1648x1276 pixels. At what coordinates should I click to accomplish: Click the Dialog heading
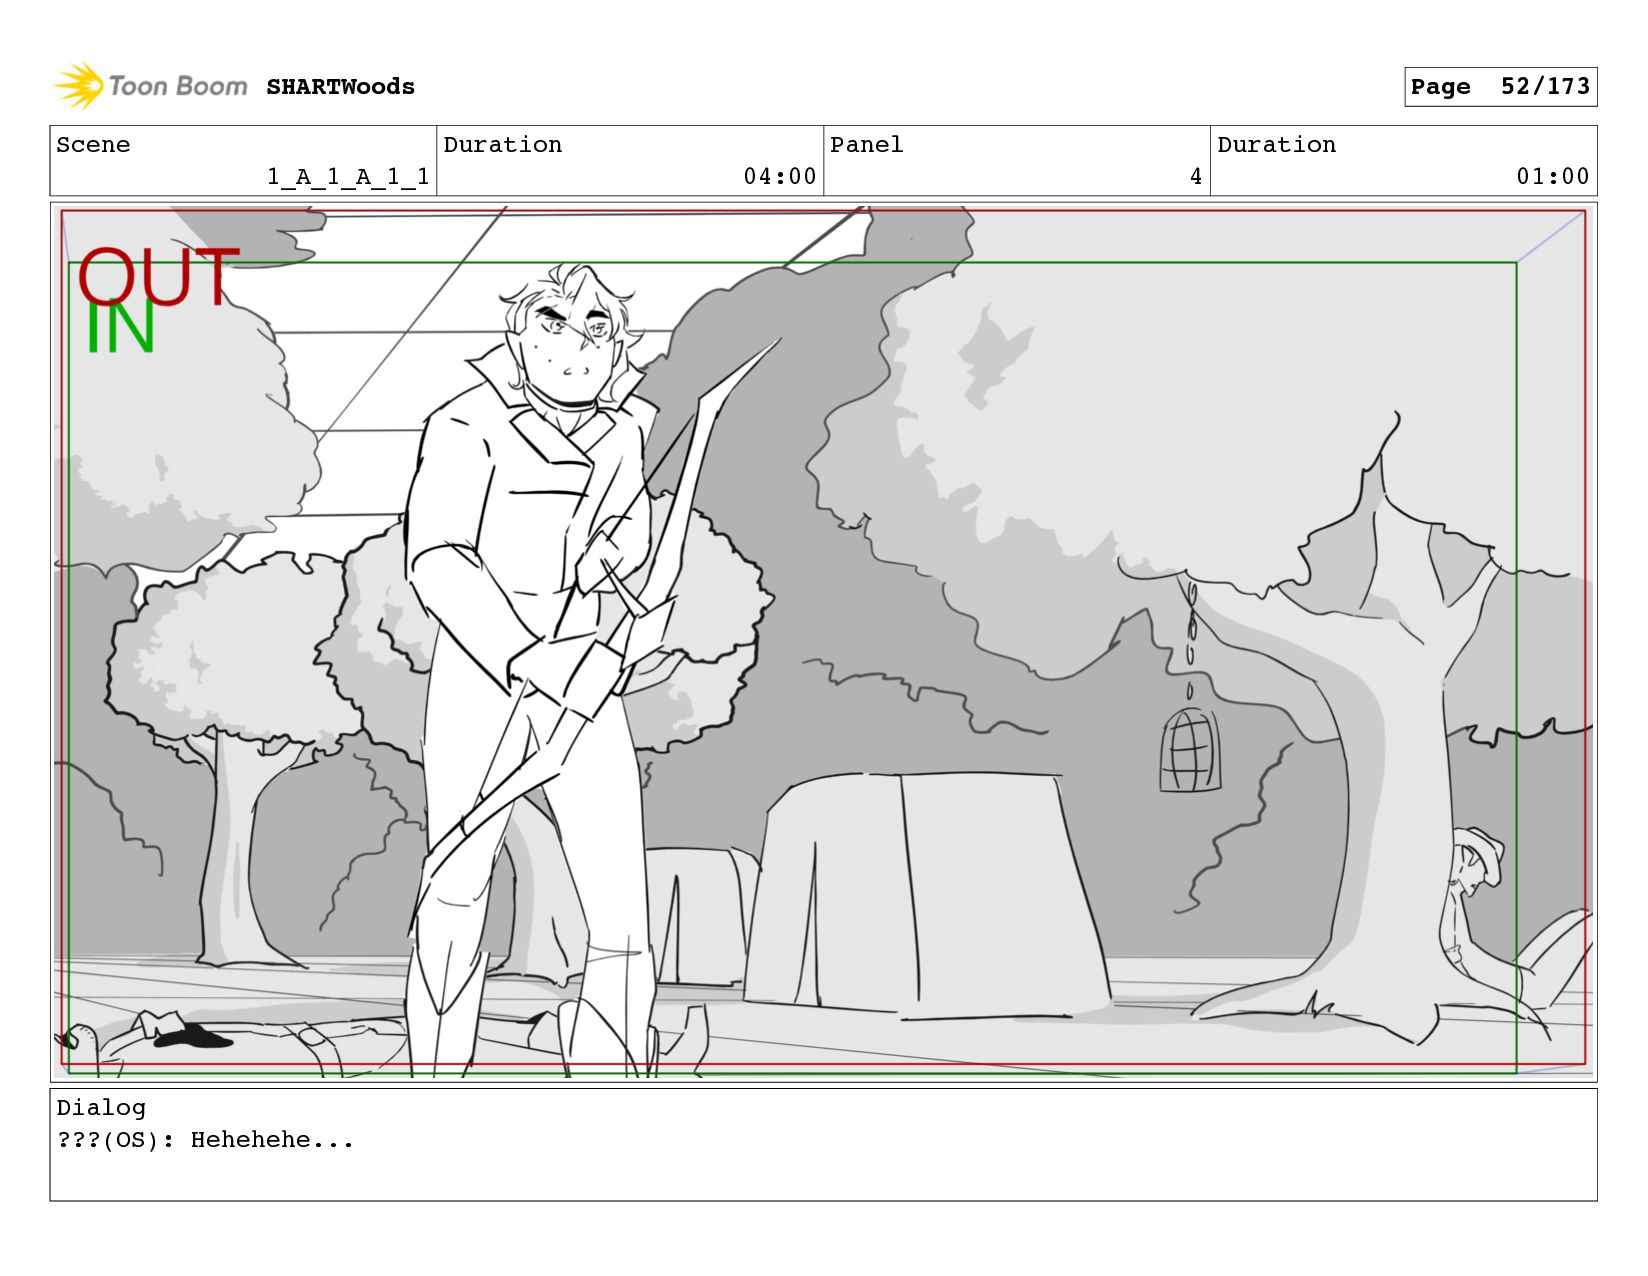101,1108
